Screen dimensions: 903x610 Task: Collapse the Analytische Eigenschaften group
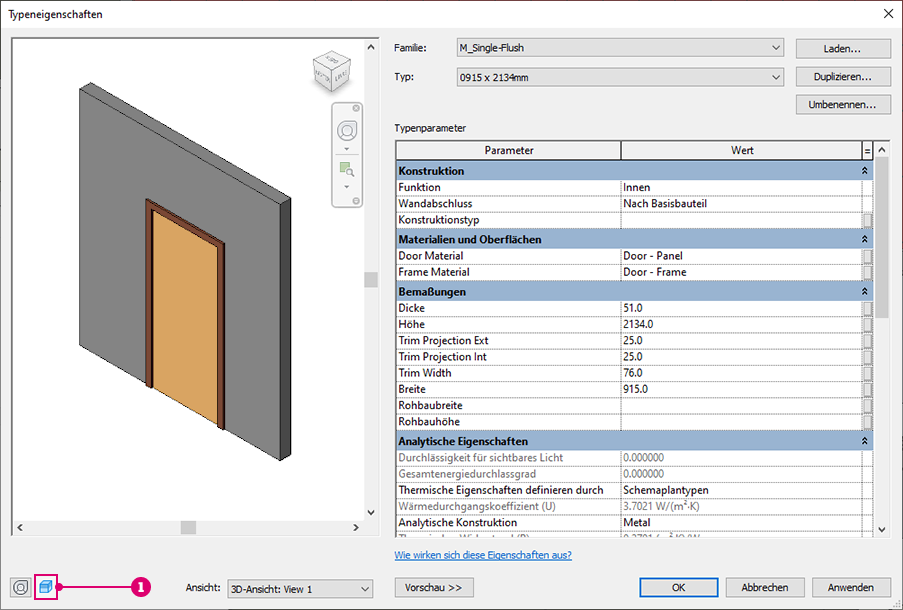click(x=864, y=441)
